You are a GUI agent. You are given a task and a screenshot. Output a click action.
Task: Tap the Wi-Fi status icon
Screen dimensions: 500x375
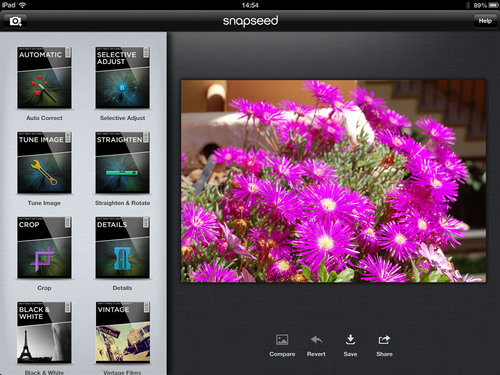[x=22, y=5]
